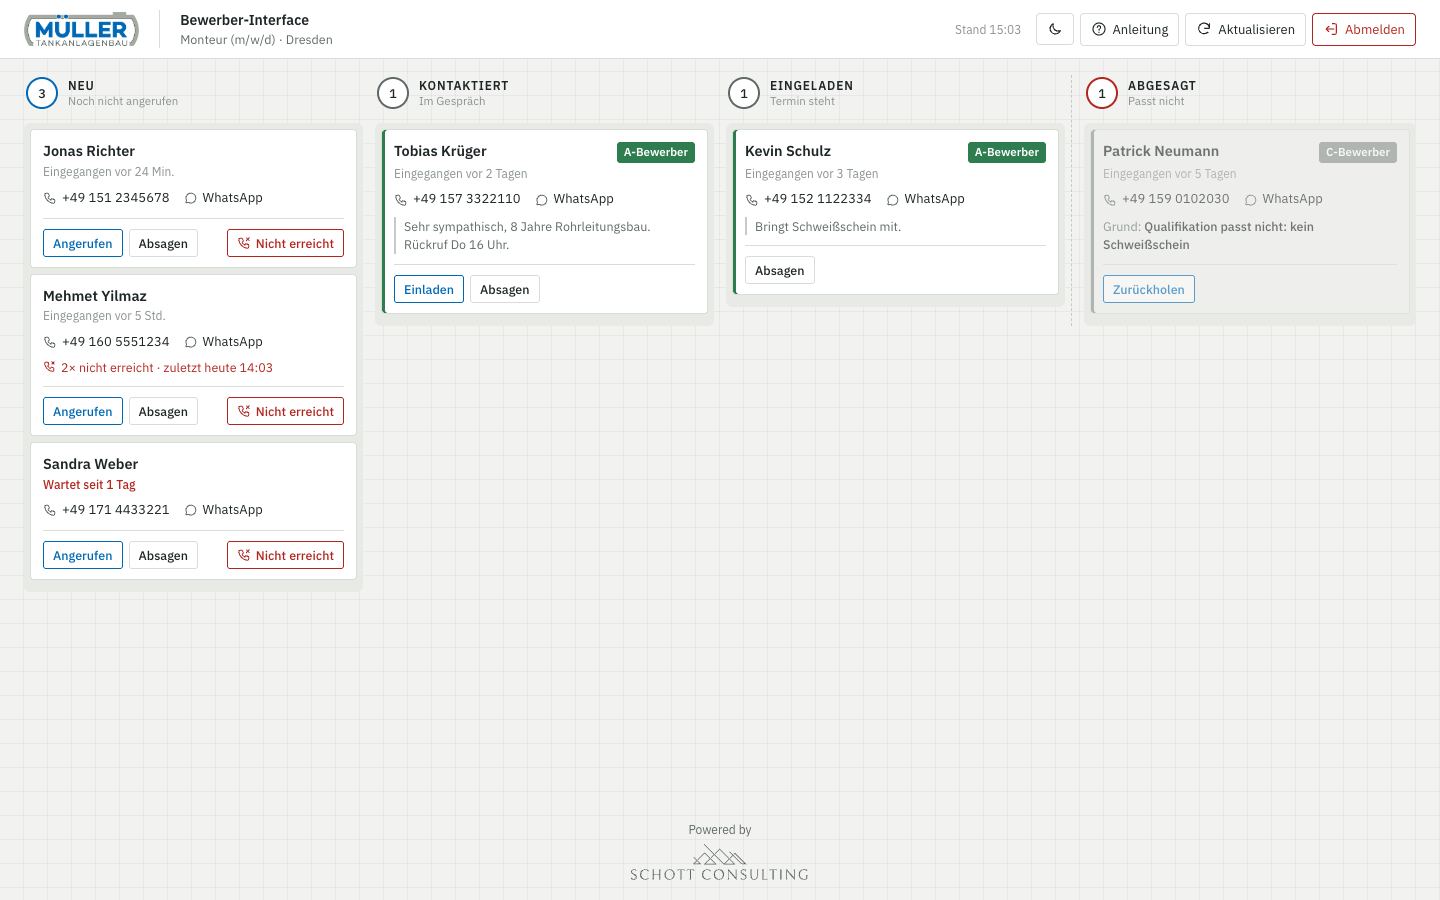This screenshot has height=900, width=1440.
Task: Call Tobias Krüger at +49 157 3322110
Action: (457, 199)
